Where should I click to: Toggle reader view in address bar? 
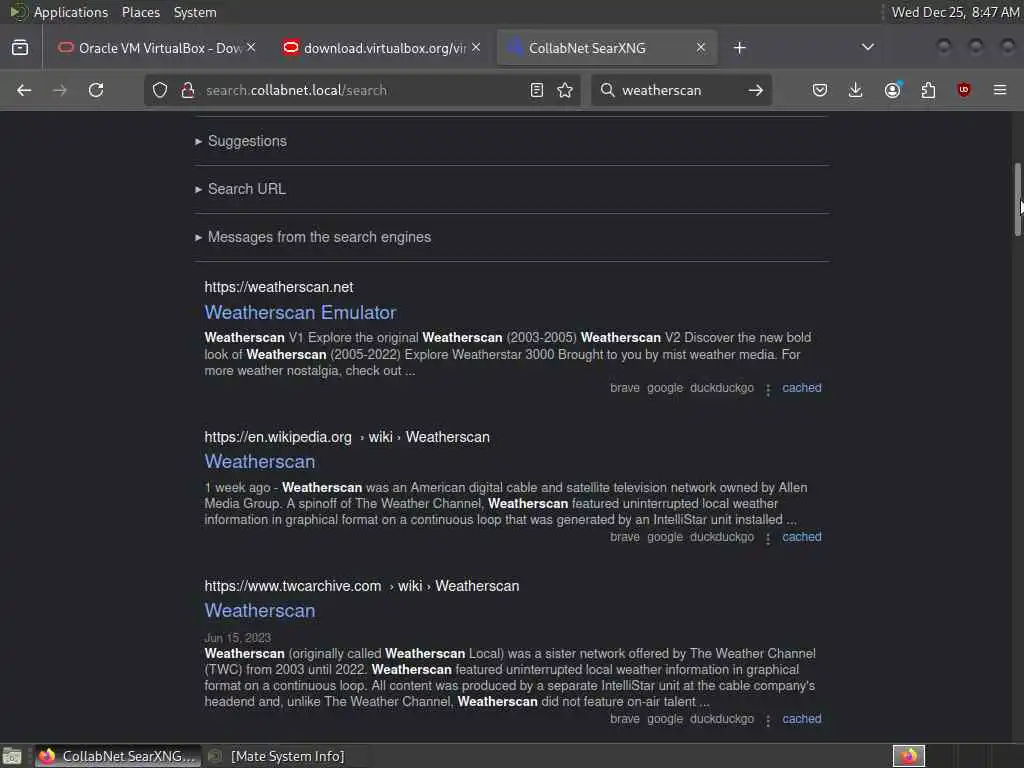(x=537, y=90)
